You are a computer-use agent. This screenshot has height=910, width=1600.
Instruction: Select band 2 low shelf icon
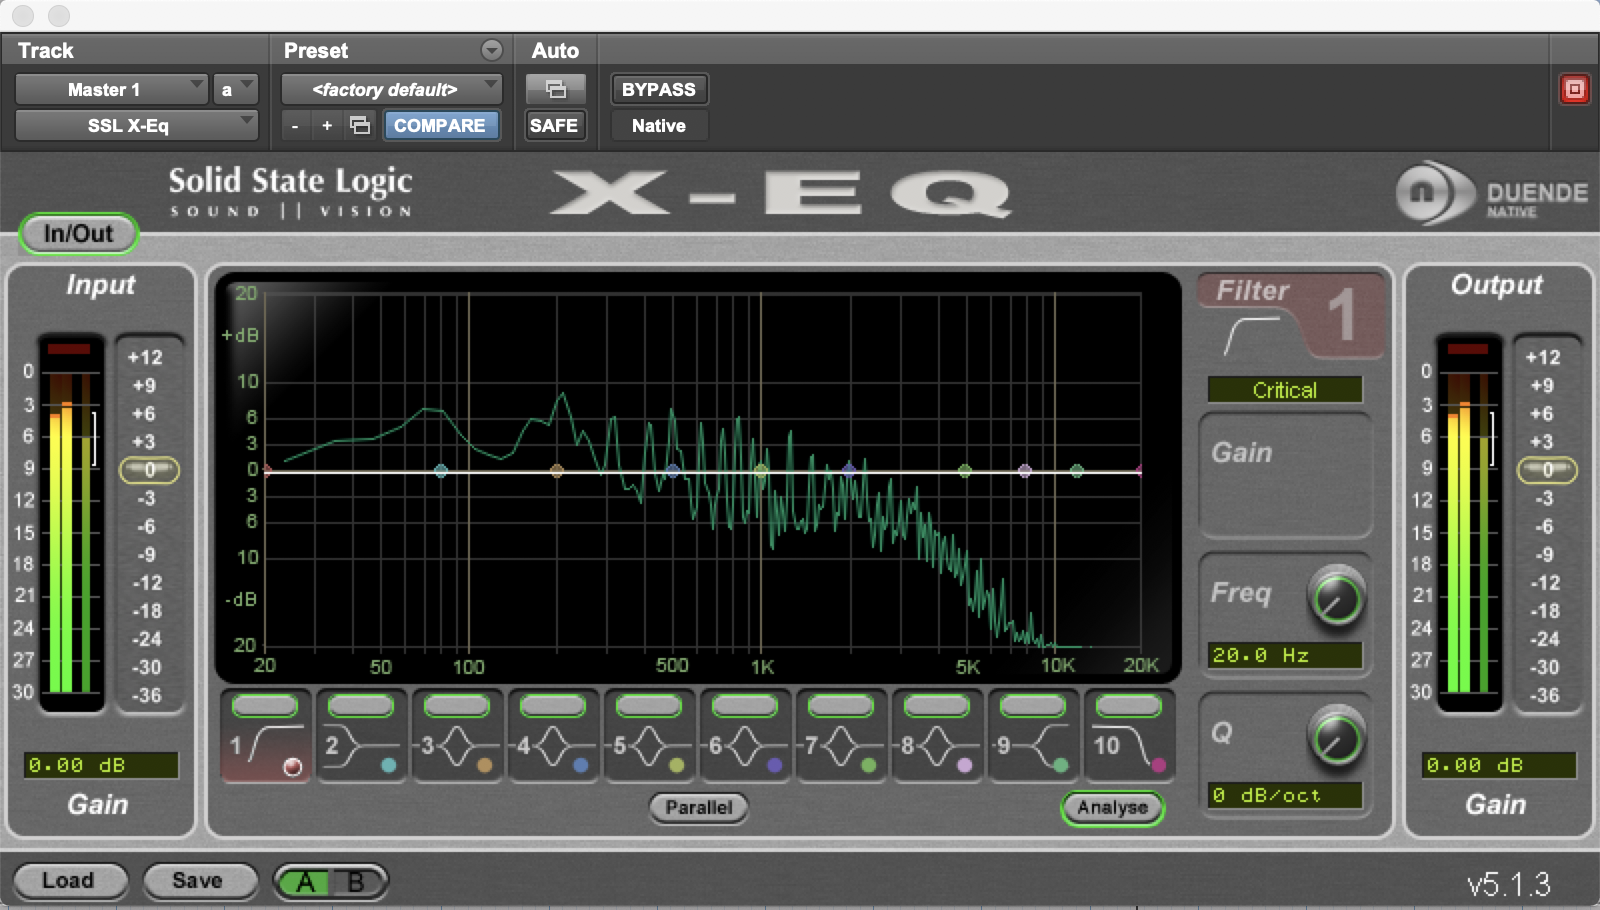pos(361,747)
